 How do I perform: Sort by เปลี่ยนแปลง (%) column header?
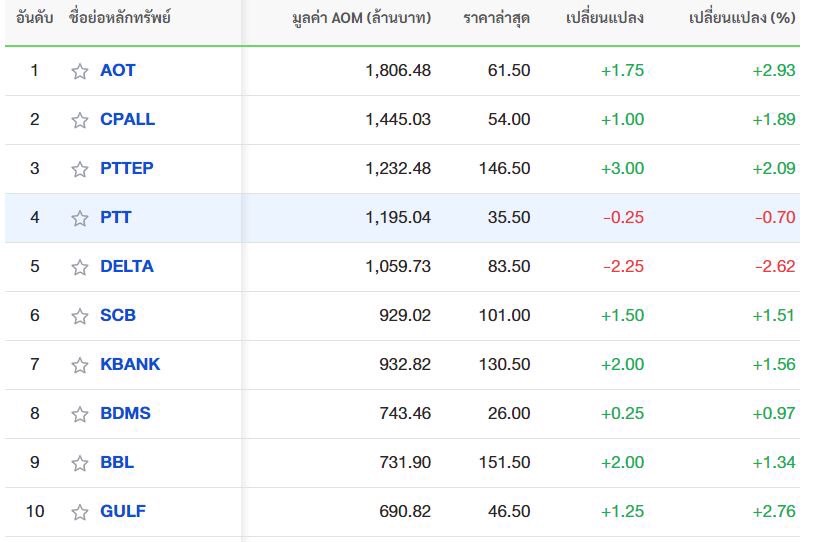click(x=742, y=18)
